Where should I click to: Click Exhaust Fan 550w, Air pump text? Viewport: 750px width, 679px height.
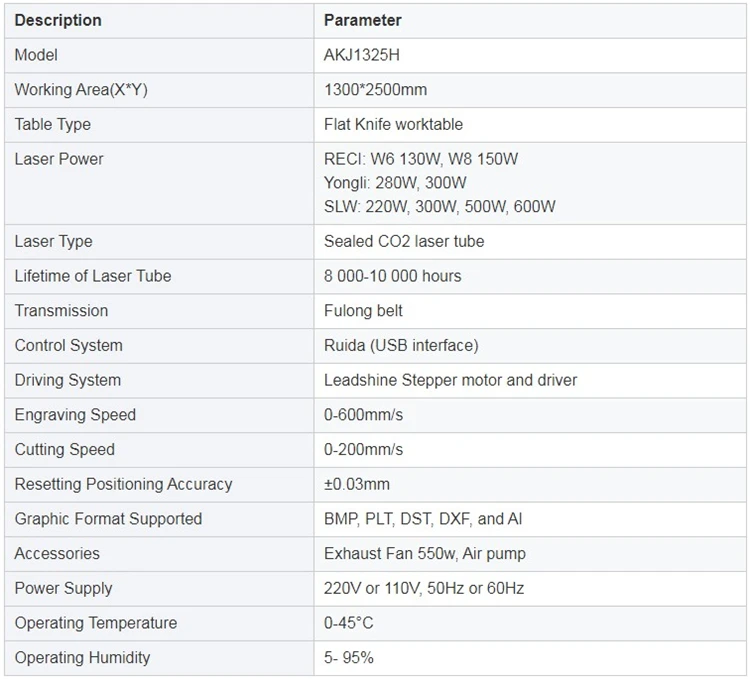click(424, 554)
